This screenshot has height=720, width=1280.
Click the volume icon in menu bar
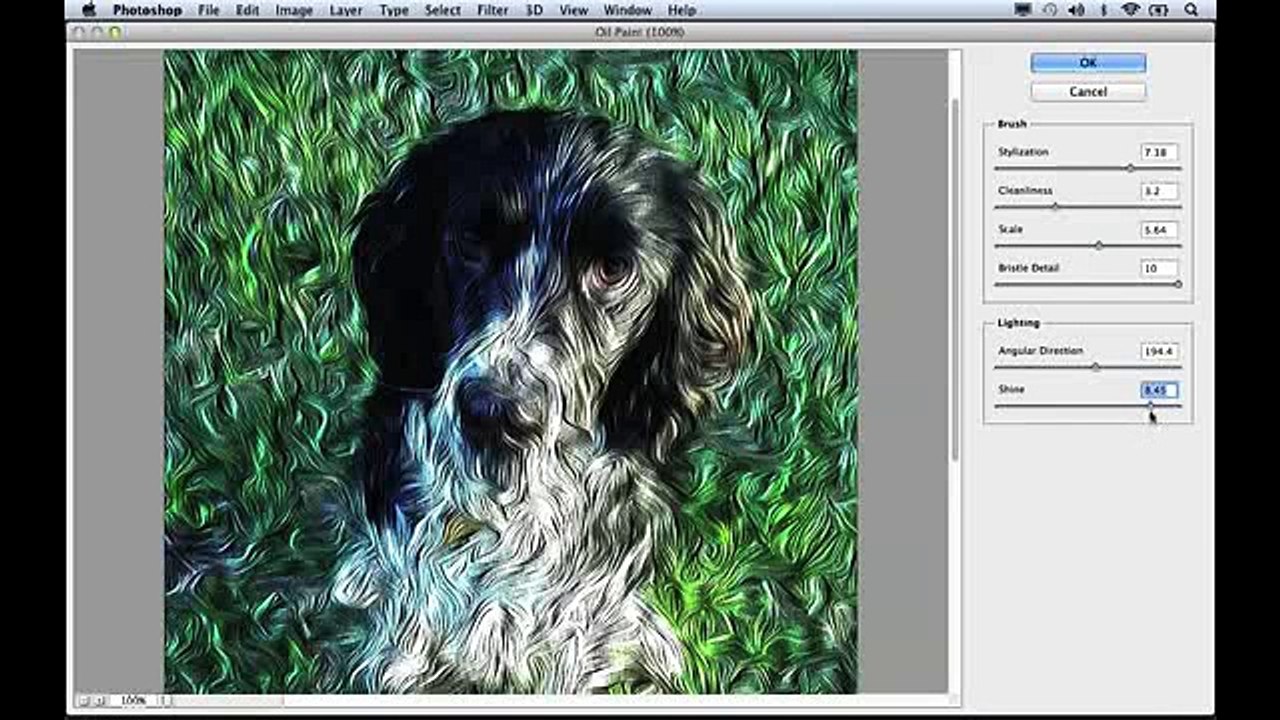1076,10
